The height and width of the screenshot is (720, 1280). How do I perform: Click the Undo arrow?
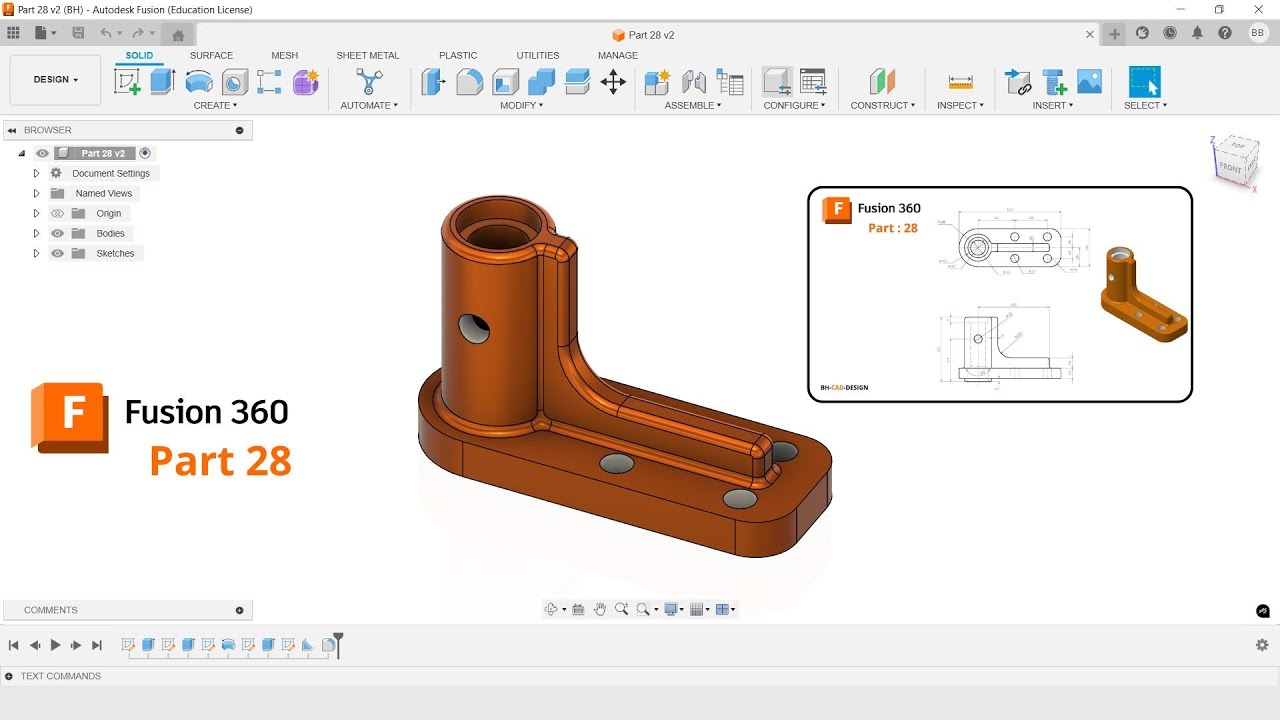pos(105,33)
